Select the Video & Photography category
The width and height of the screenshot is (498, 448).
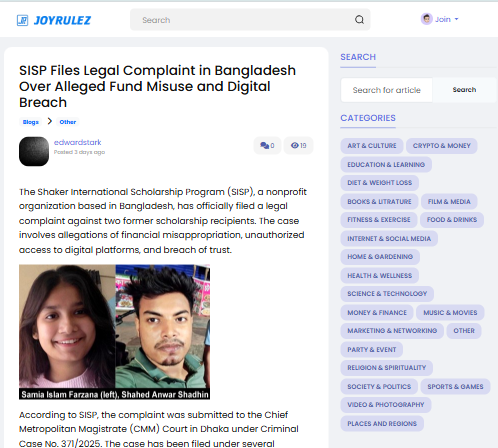click(386, 405)
